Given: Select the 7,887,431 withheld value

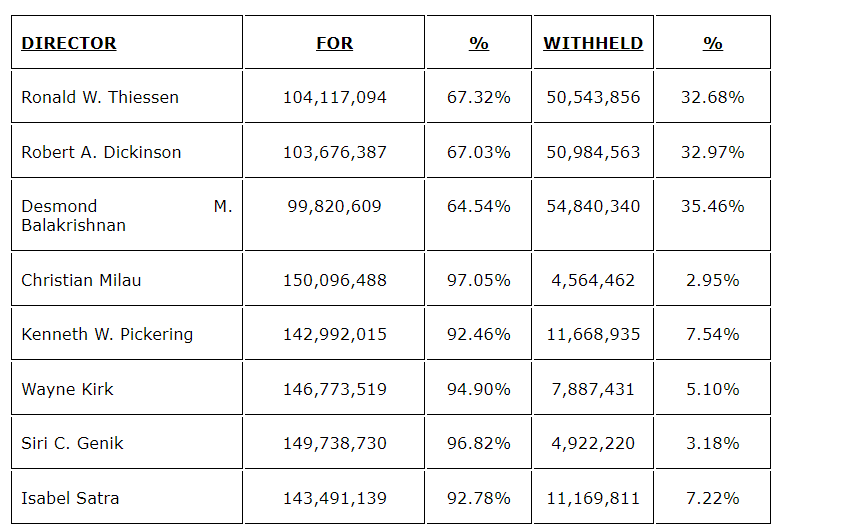Looking at the screenshot, I should (593, 389).
